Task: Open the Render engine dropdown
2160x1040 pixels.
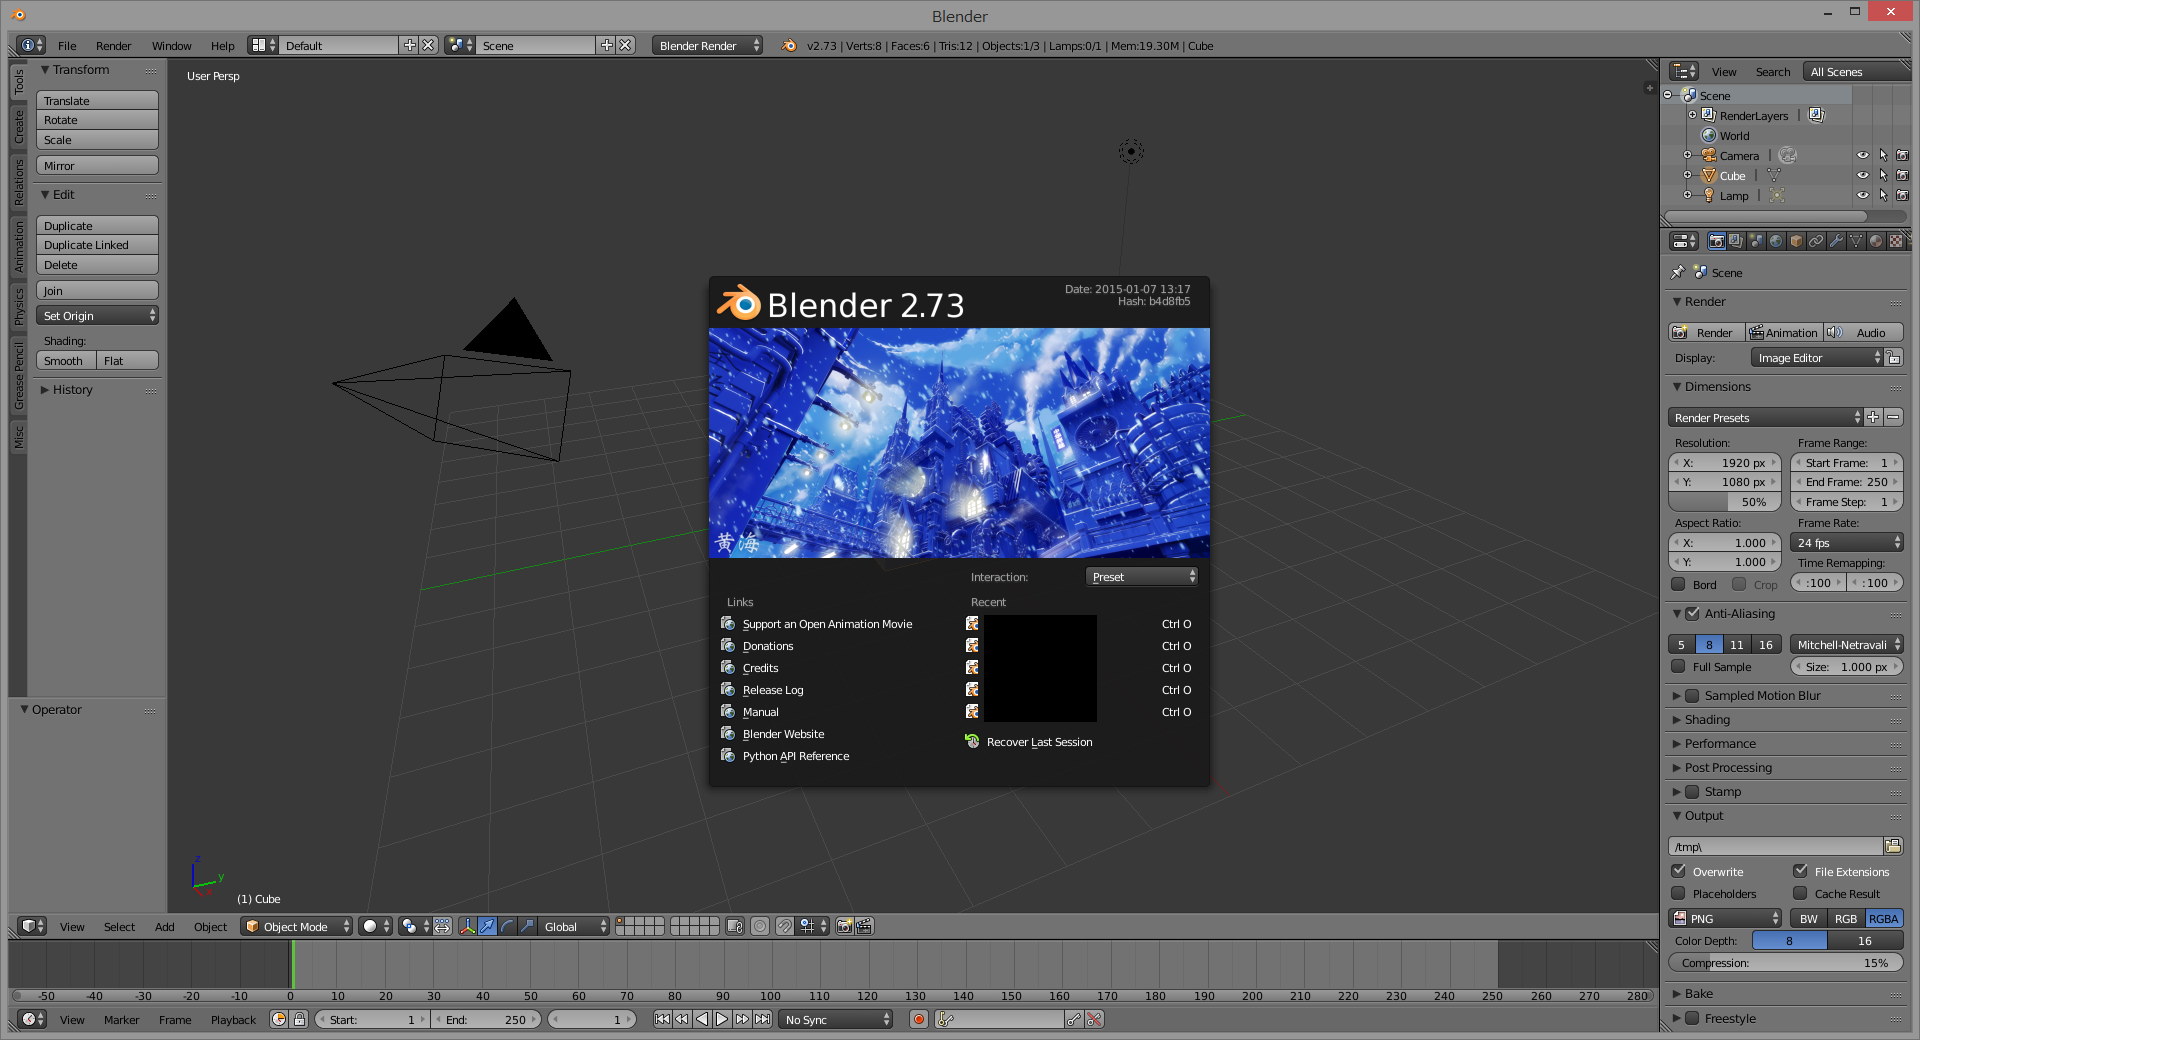Action: coord(708,45)
